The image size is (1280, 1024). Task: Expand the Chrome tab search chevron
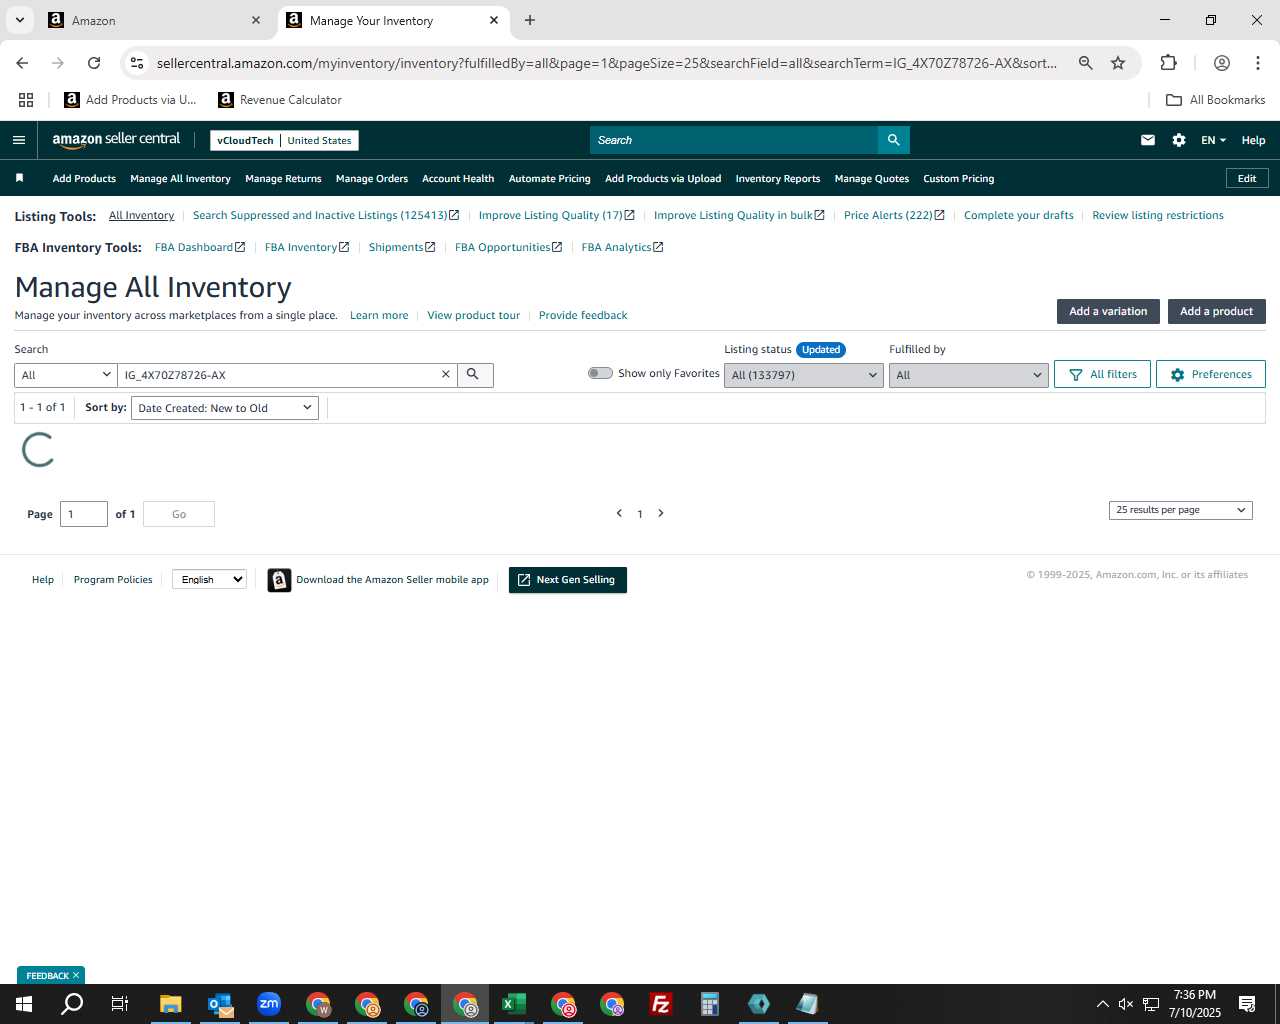coord(20,20)
